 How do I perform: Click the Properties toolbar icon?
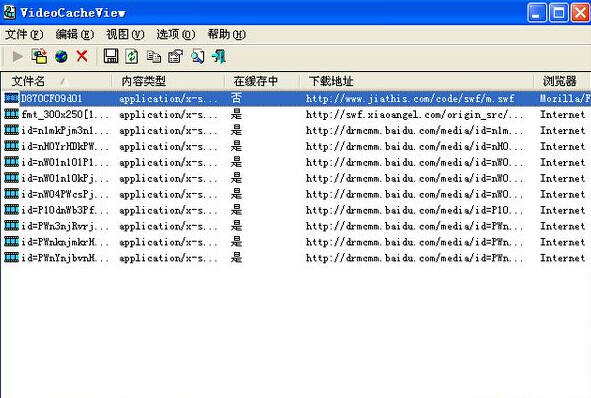(175, 57)
